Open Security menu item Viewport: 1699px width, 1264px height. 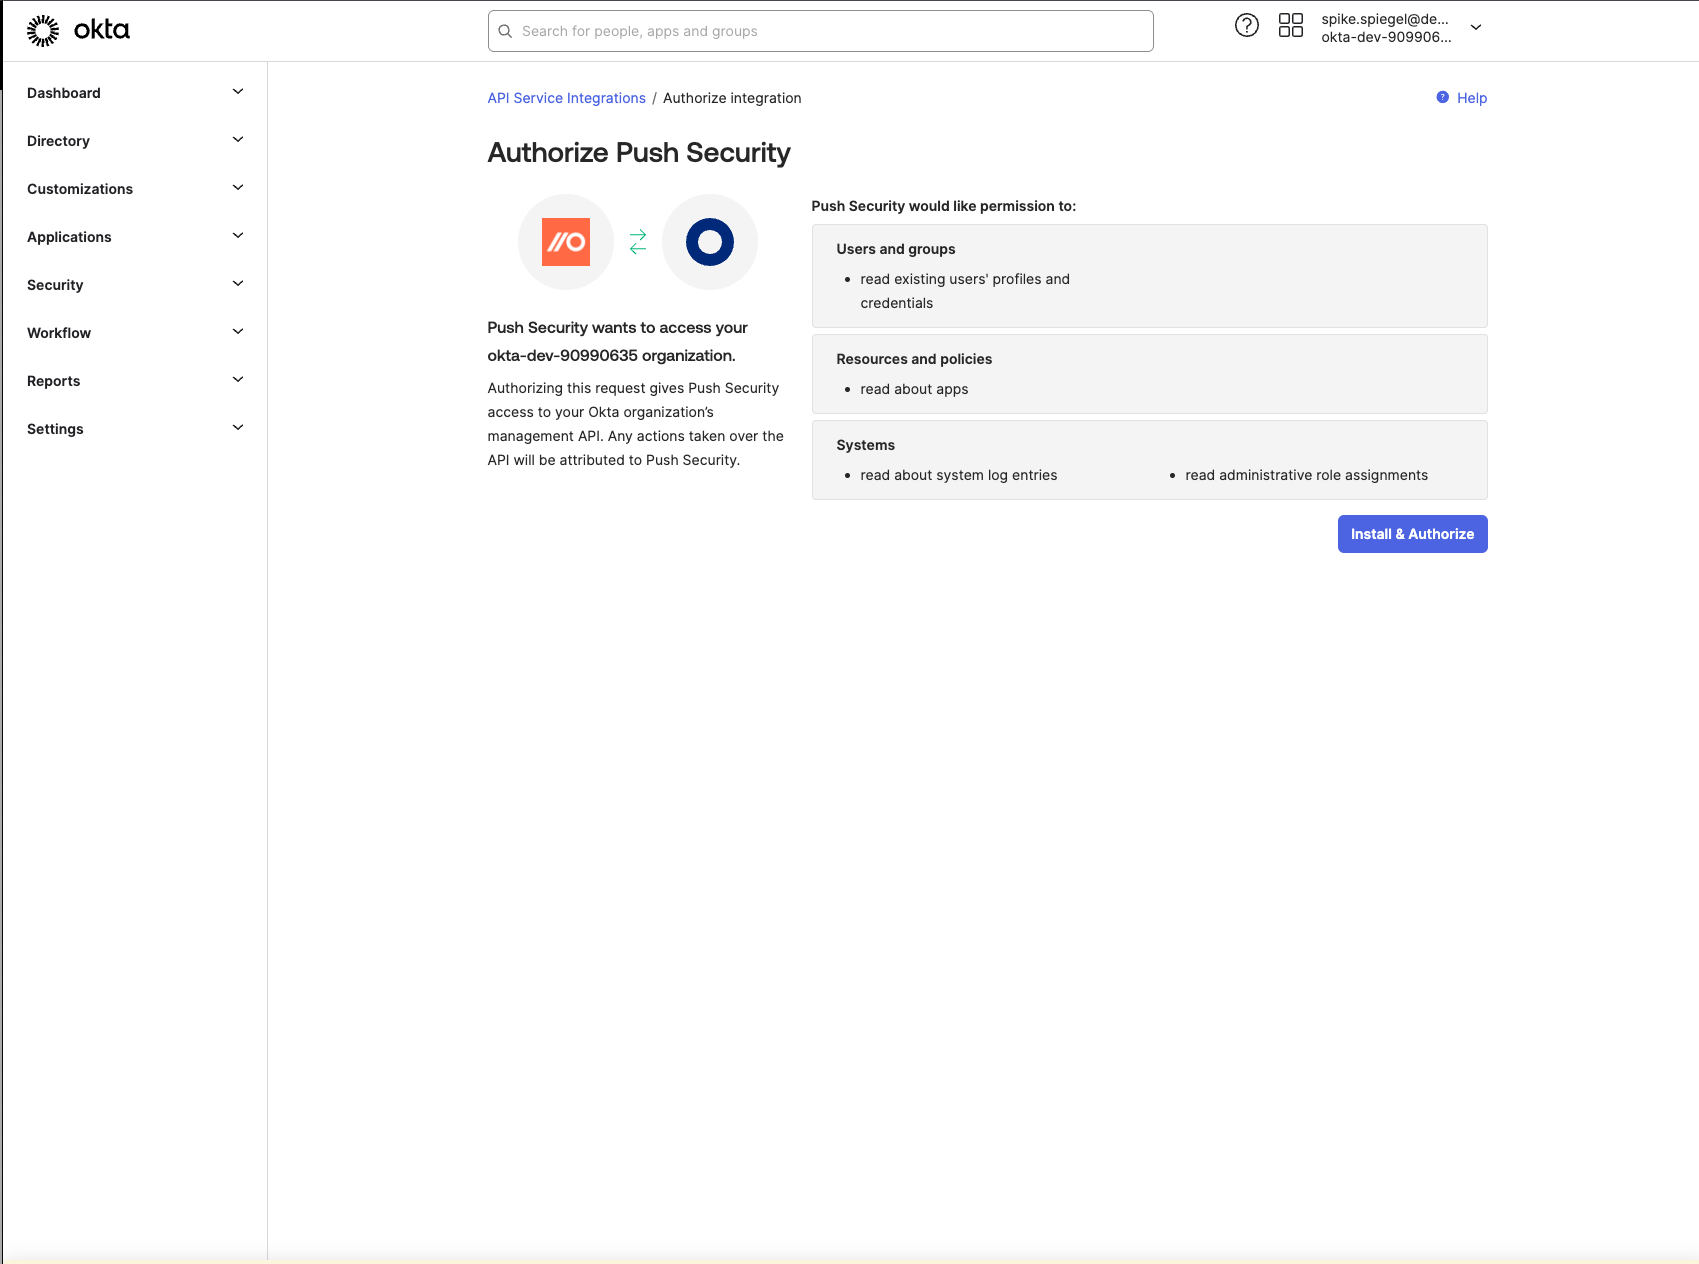[x=55, y=285]
